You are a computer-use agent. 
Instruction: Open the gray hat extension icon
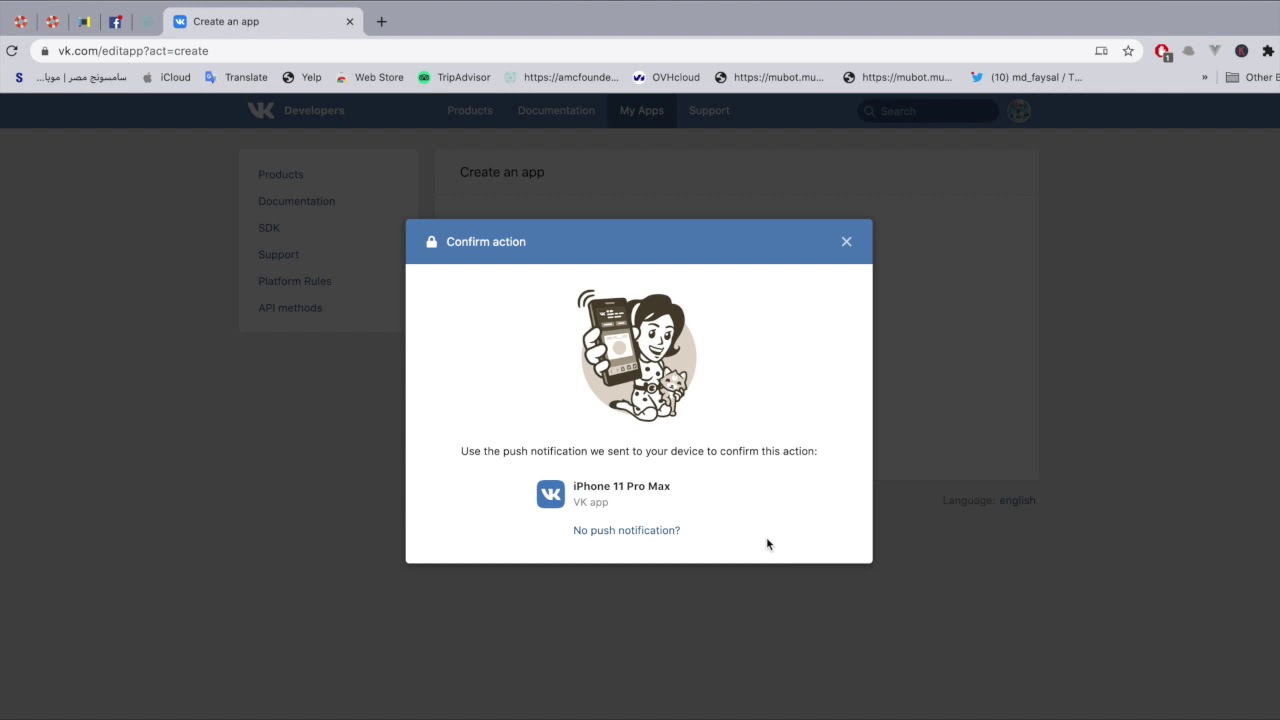point(1188,51)
